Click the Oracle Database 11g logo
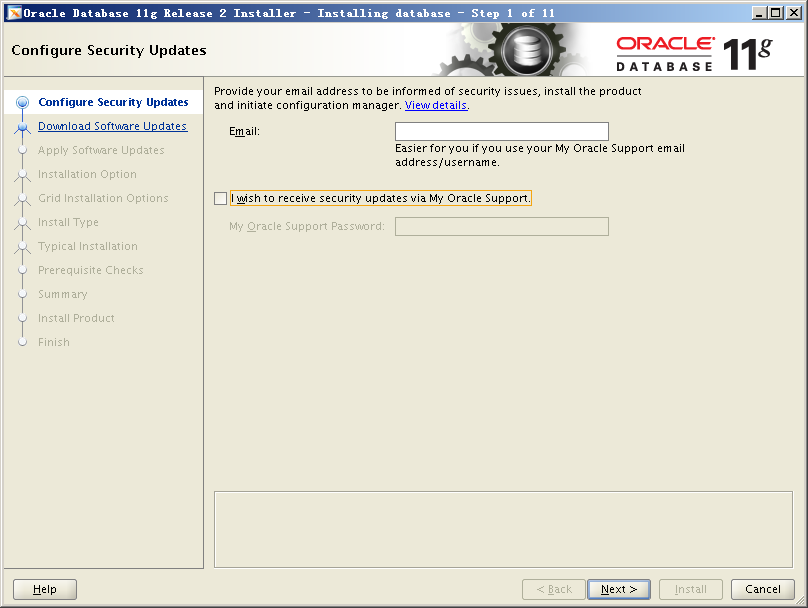The height and width of the screenshot is (608, 808). tap(694, 52)
